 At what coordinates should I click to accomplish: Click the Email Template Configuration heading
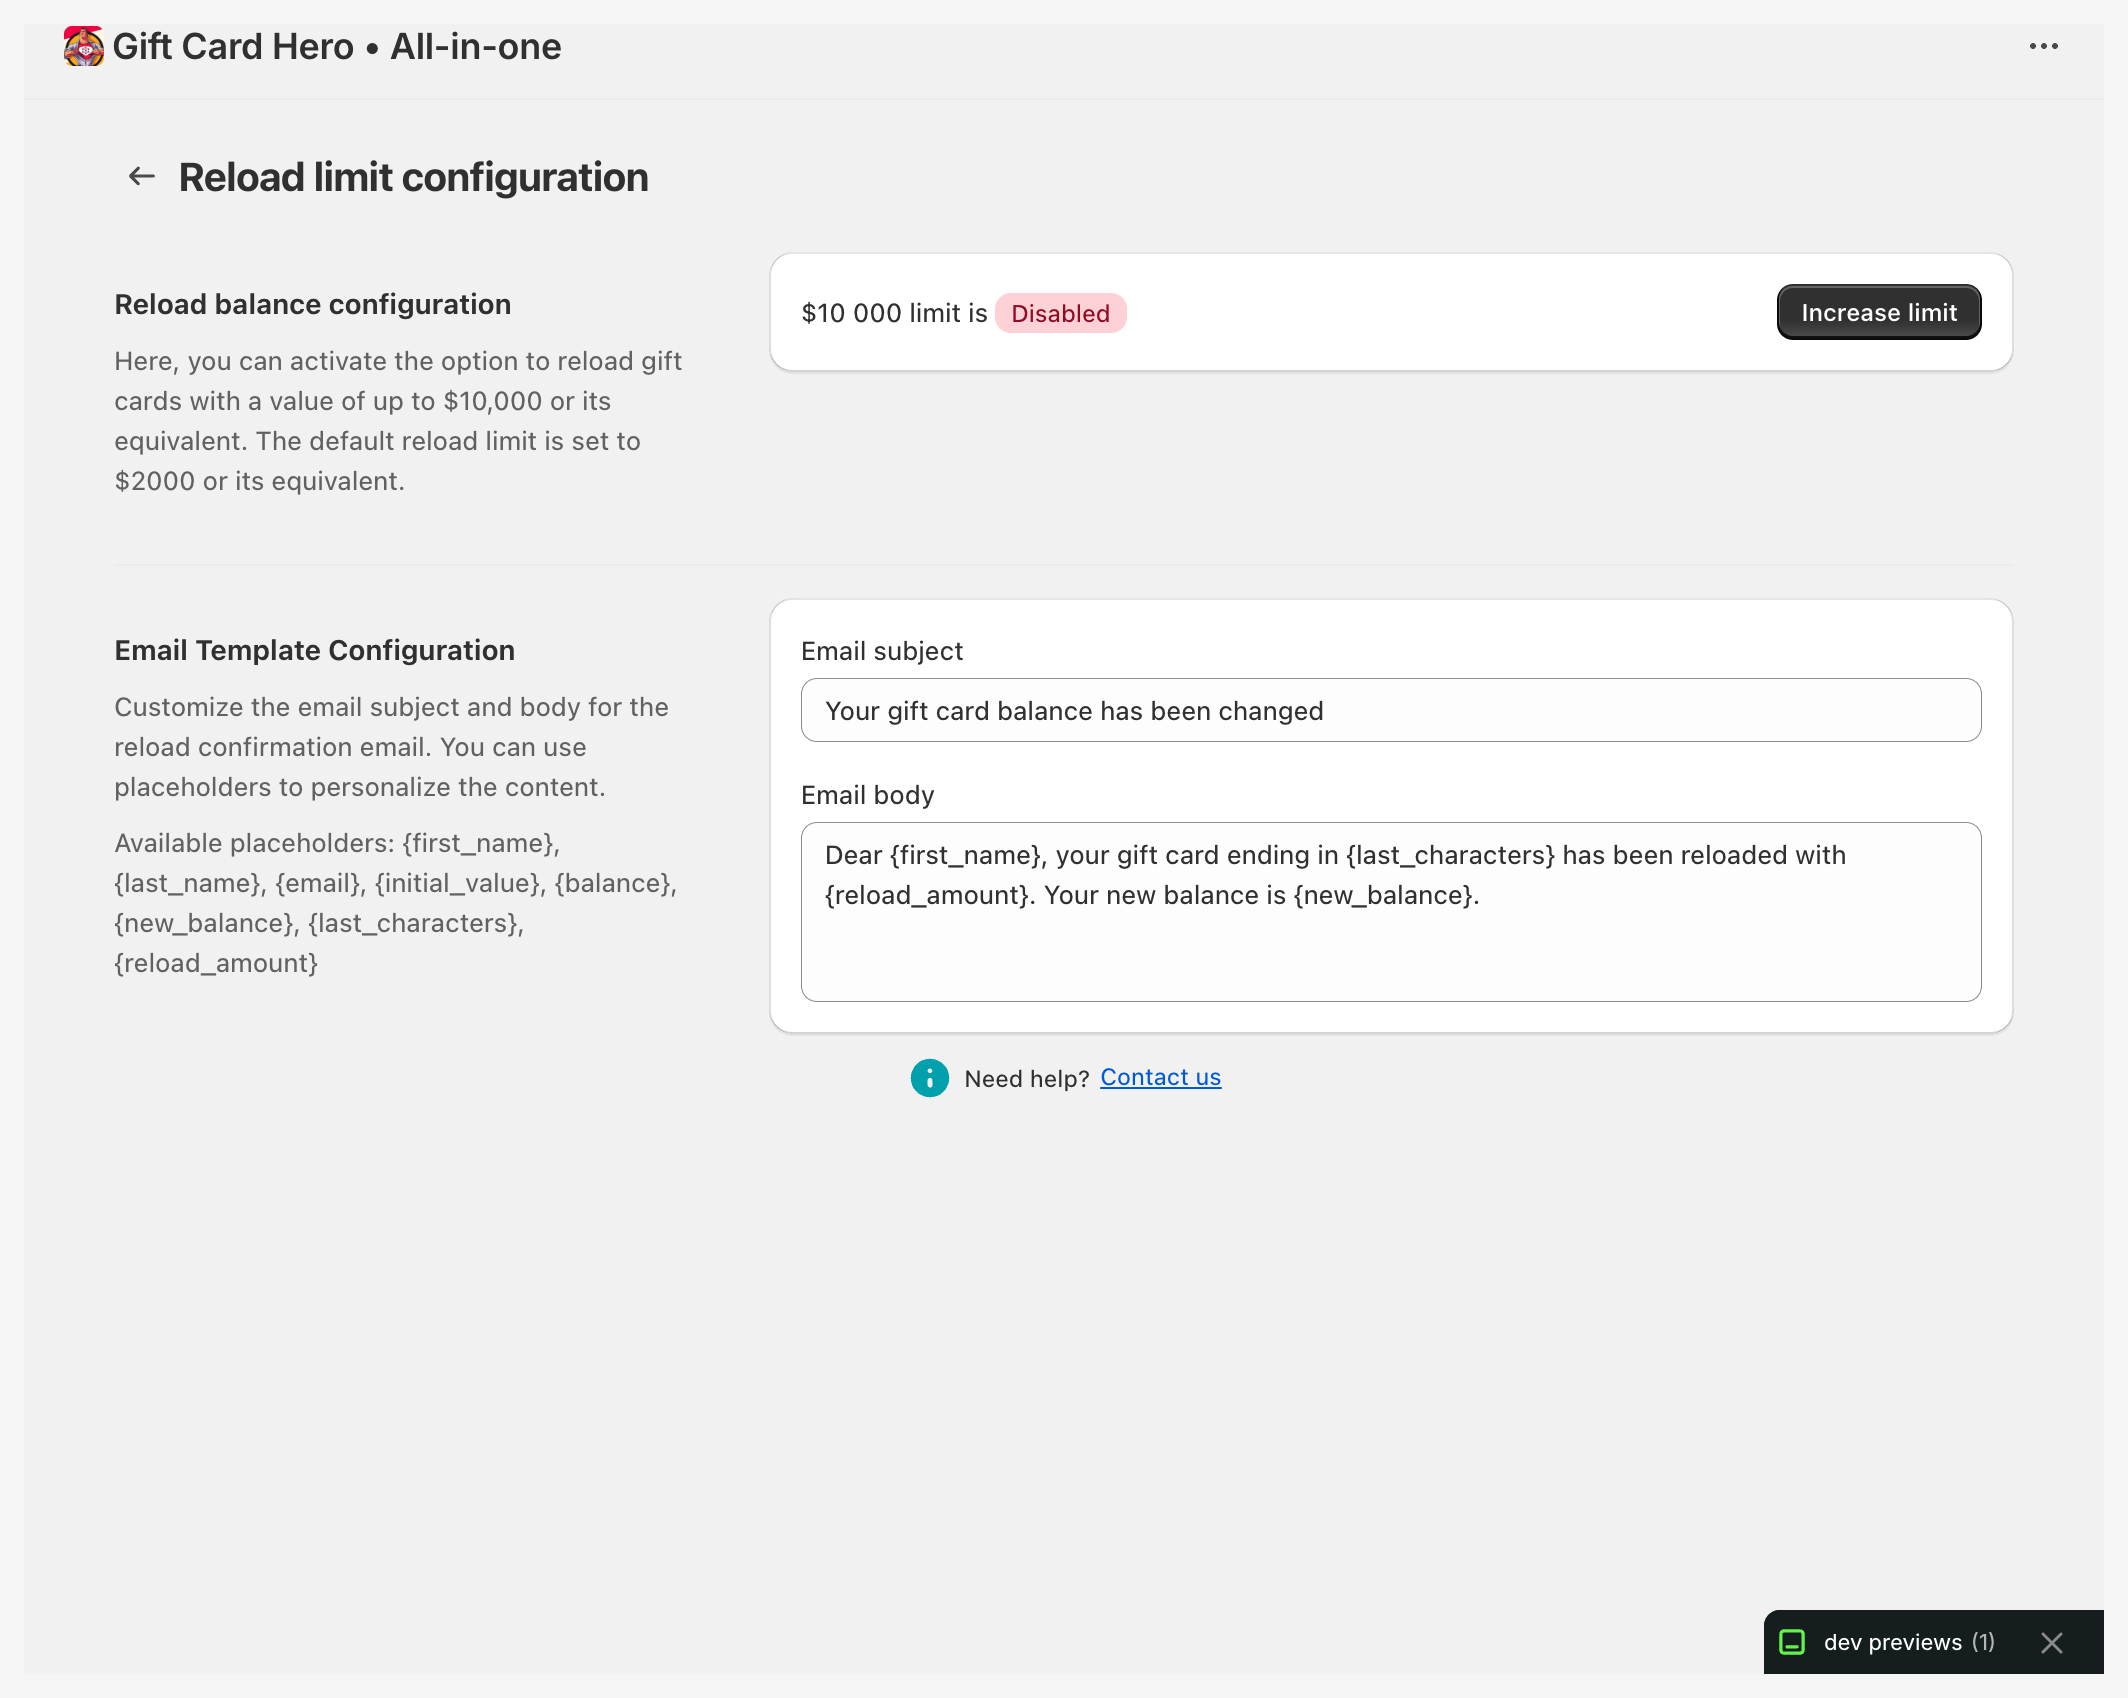[x=314, y=650]
